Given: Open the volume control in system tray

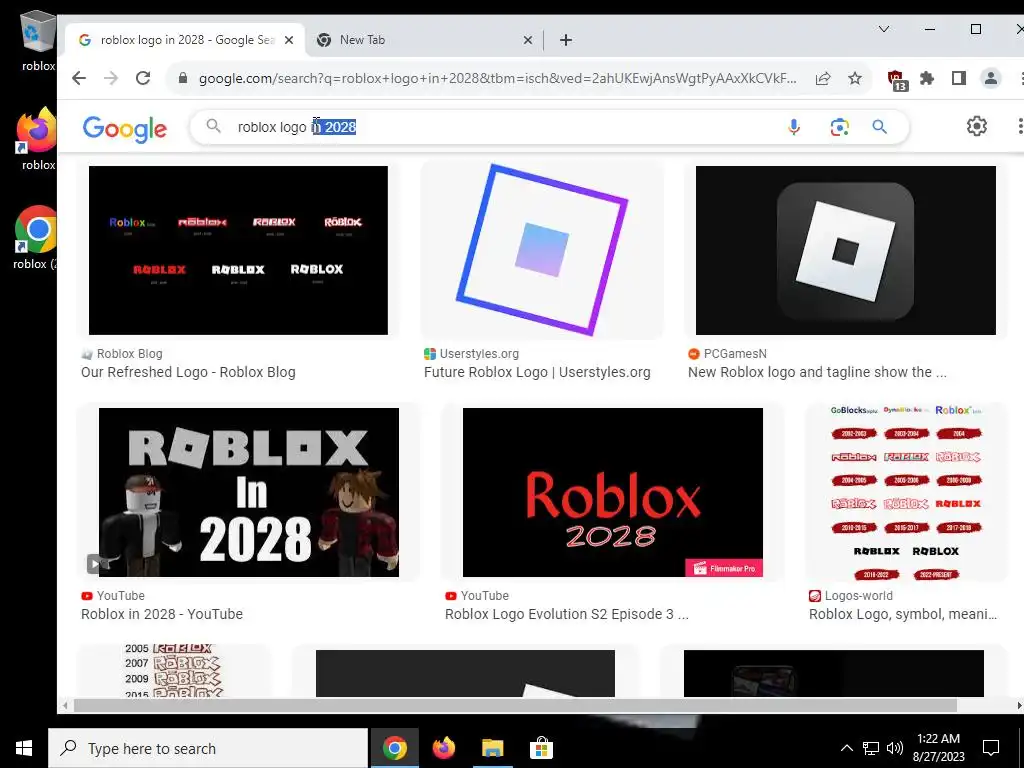Looking at the screenshot, I should (x=895, y=748).
